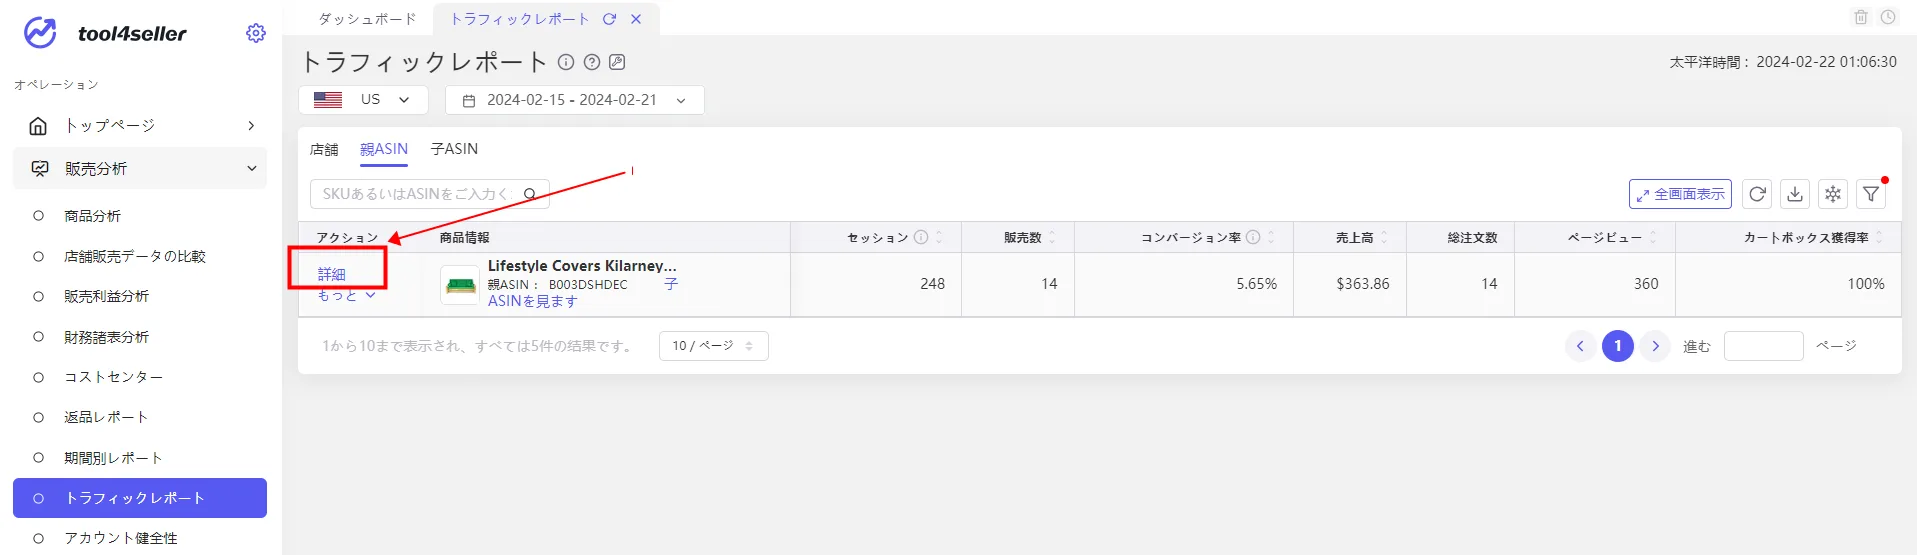Sort by 売上高 column arrows

(1384, 237)
